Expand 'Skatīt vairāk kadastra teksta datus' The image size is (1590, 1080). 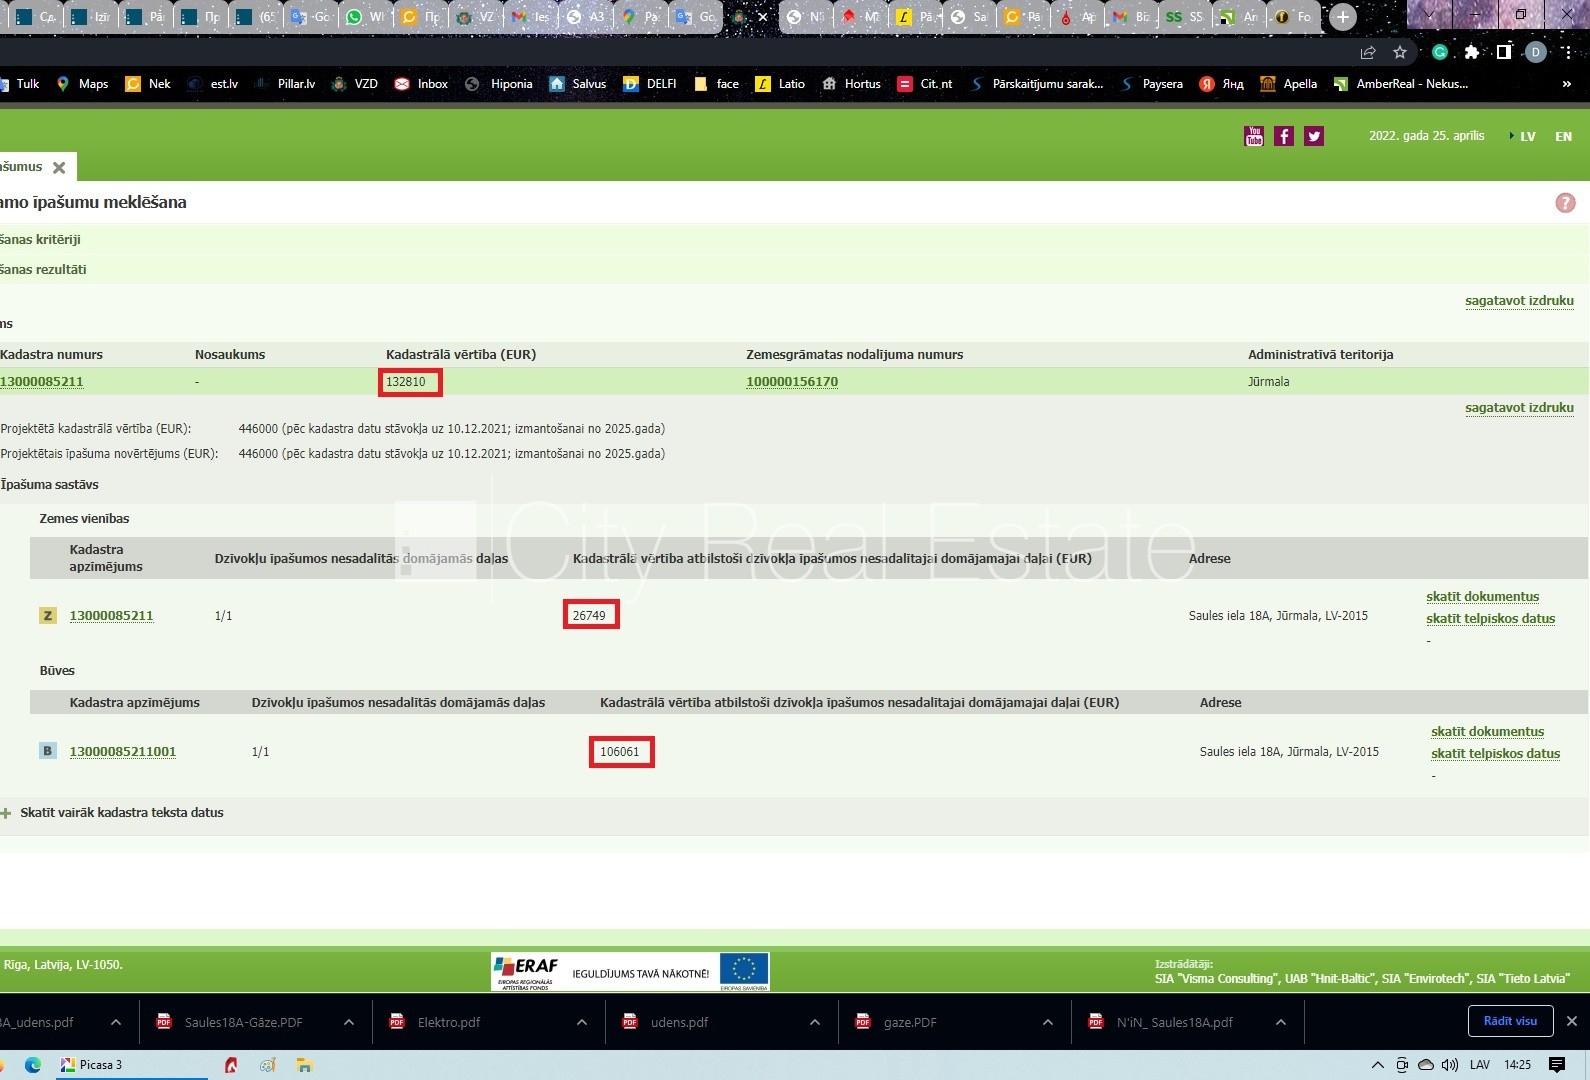pyautogui.click(x=121, y=813)
